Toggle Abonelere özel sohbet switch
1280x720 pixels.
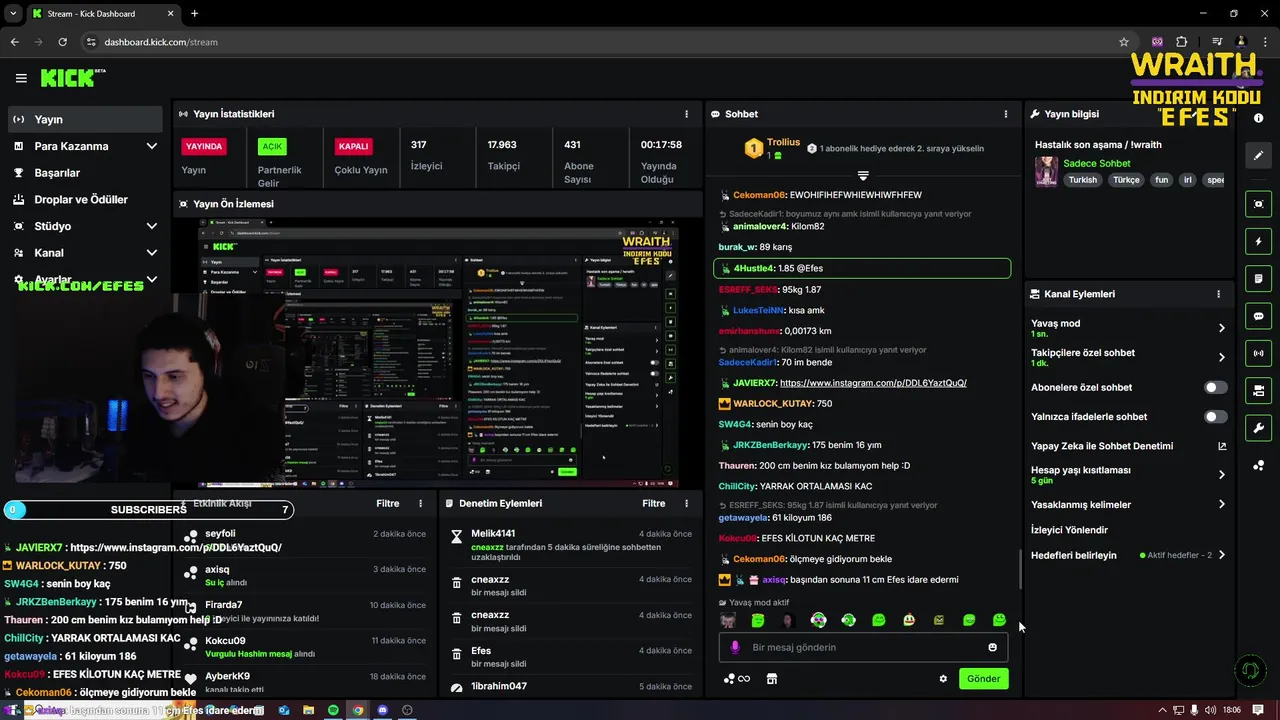(x=1215, y=387)
